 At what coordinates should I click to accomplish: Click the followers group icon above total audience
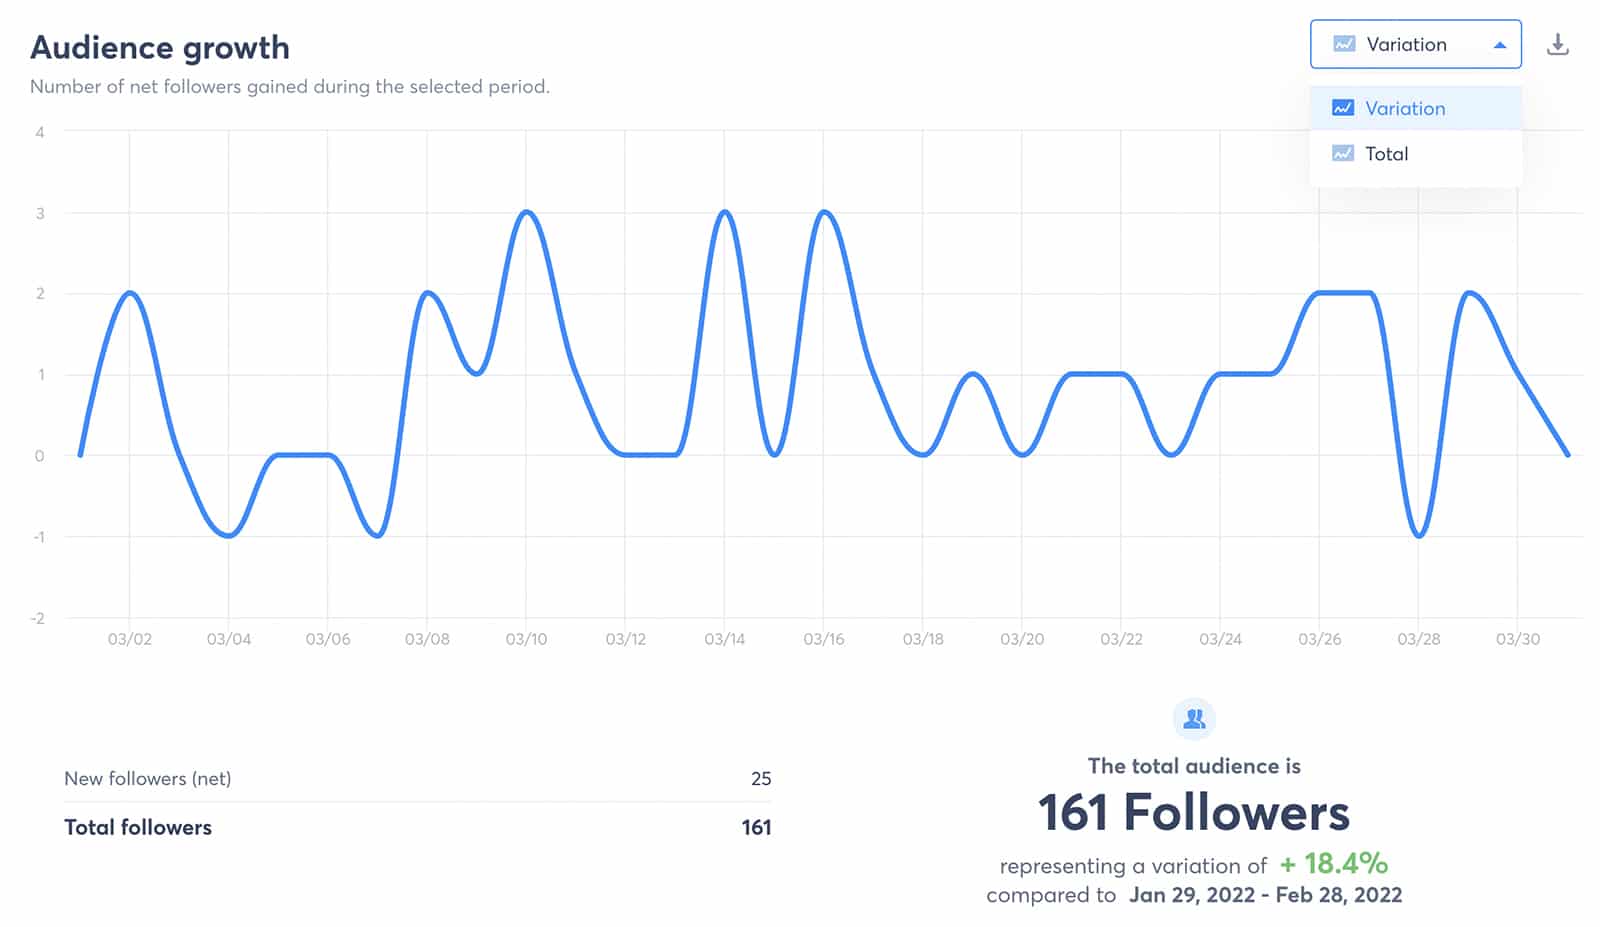[1194, 716]
